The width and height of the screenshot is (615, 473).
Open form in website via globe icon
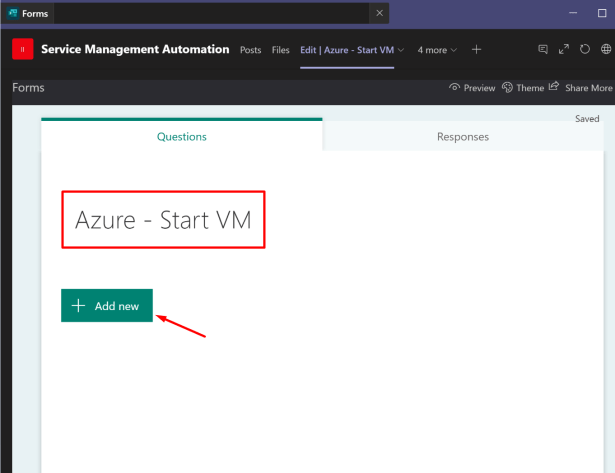pos(606,49)
